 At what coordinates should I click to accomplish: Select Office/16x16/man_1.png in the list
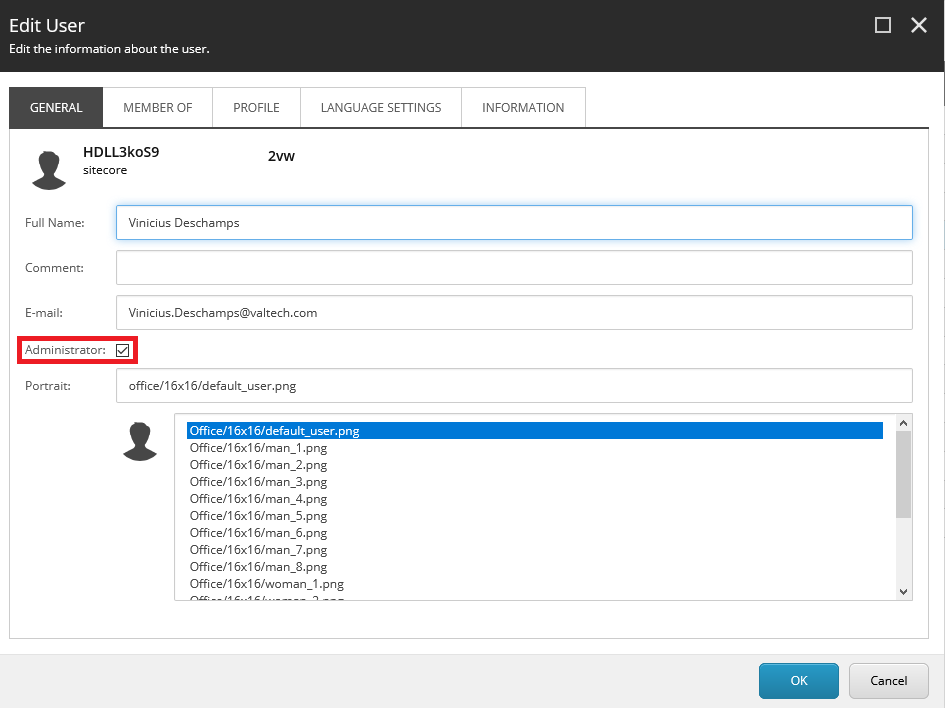coord(535,447)
